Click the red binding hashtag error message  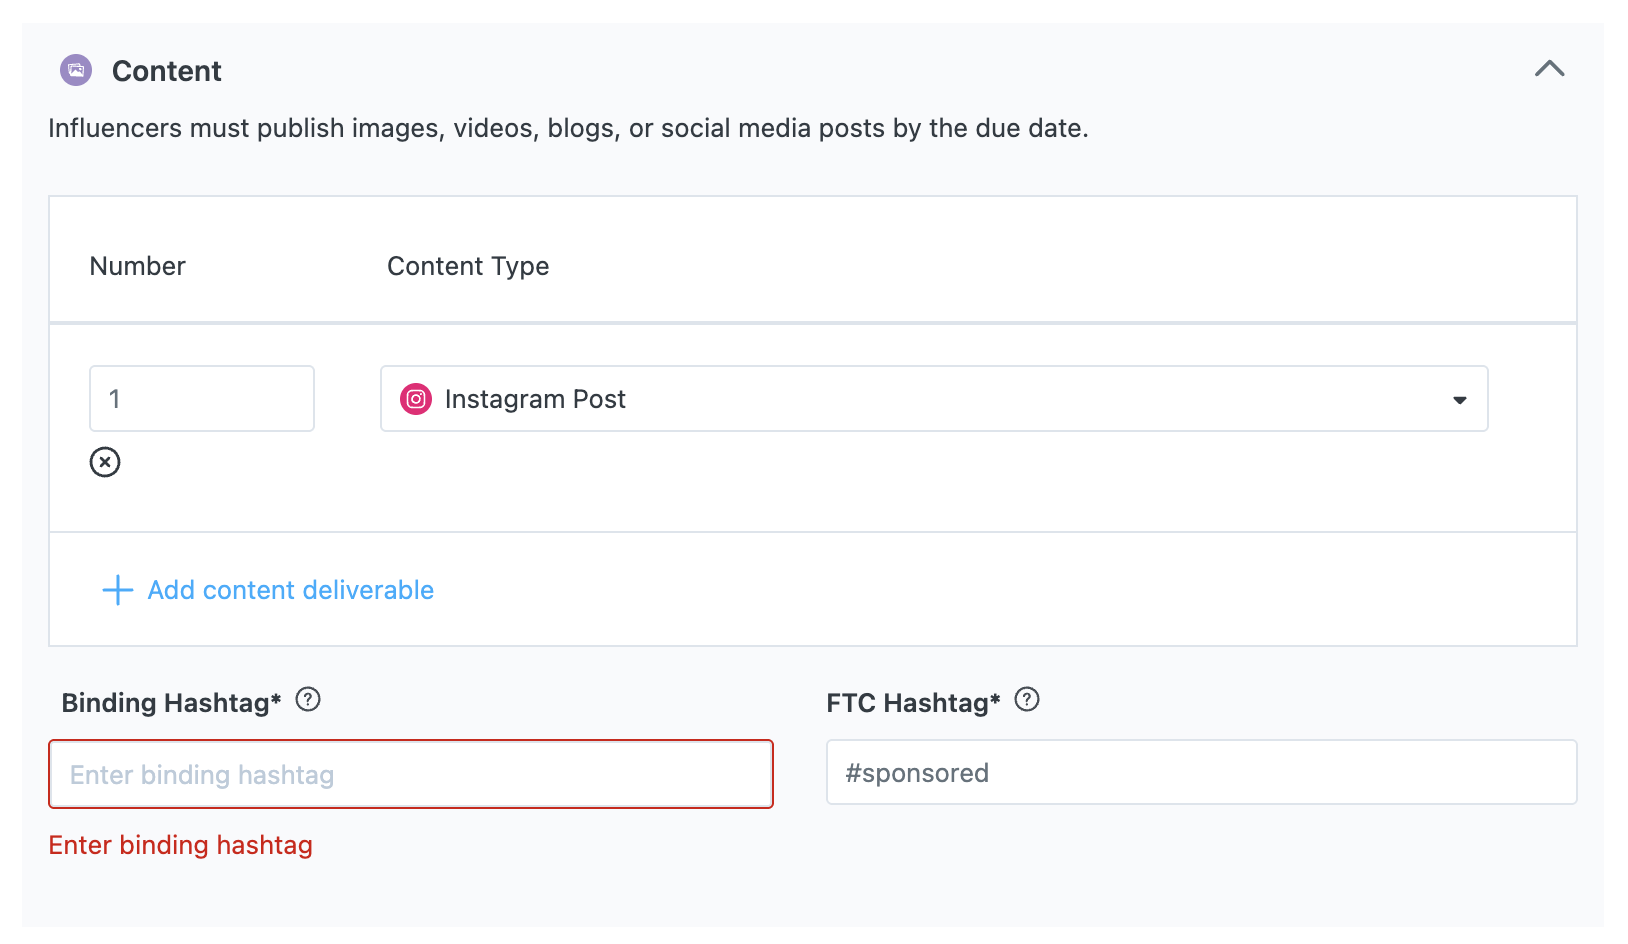click(180, 845)
